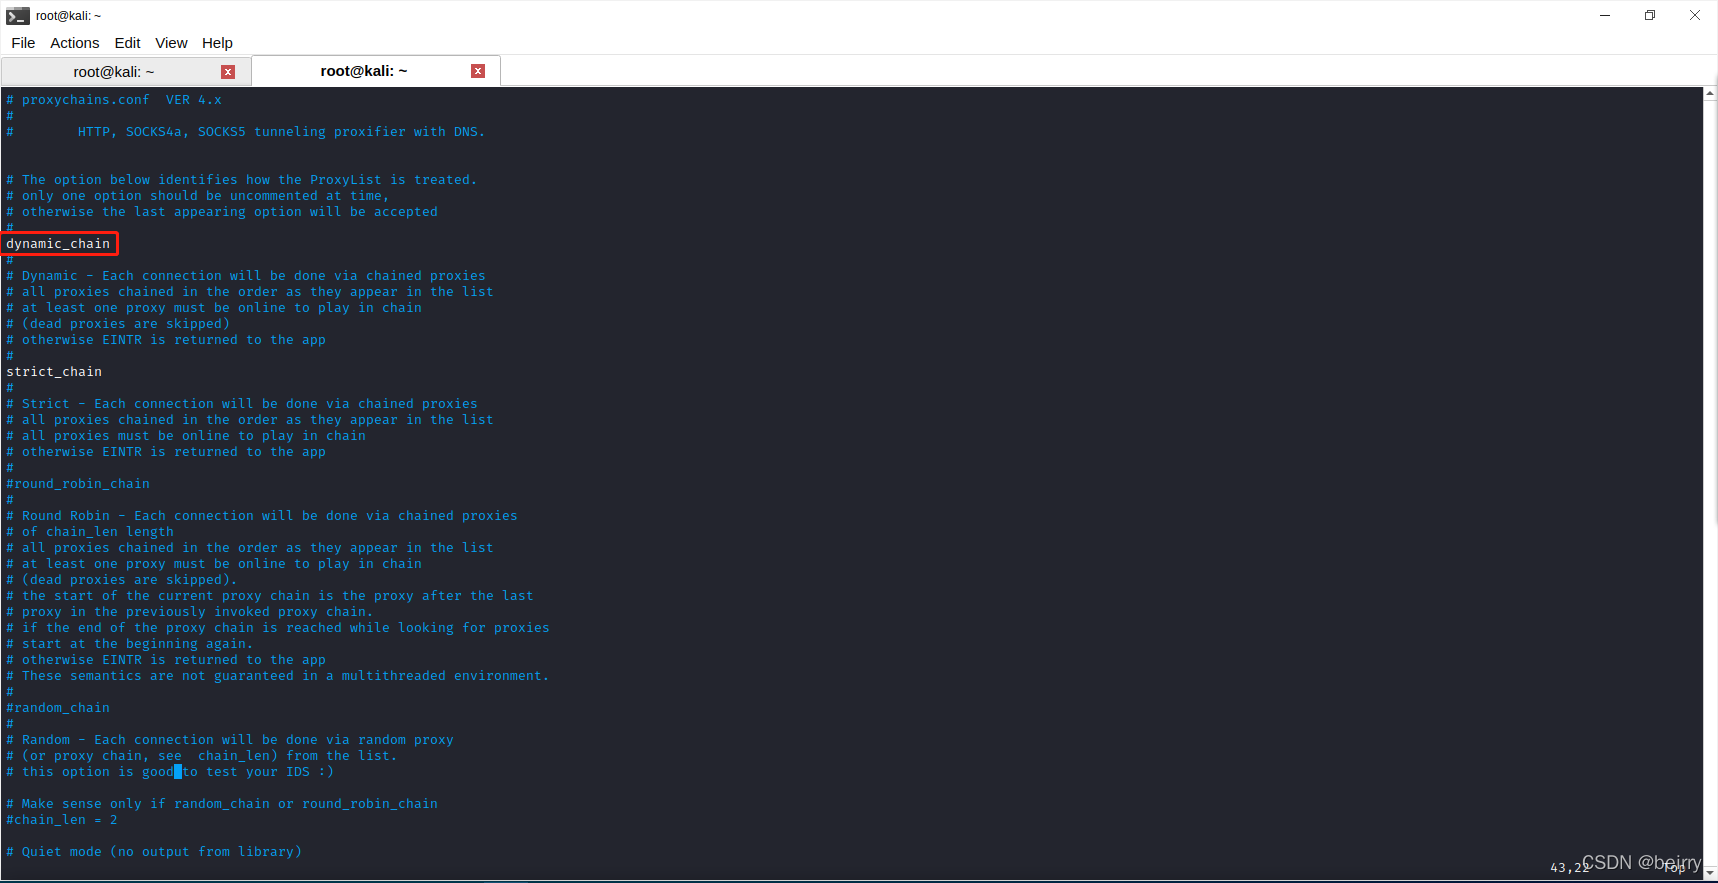Click the '(dead proxies are skipped).' line
1718x883 pixels.
click(122, 580)
